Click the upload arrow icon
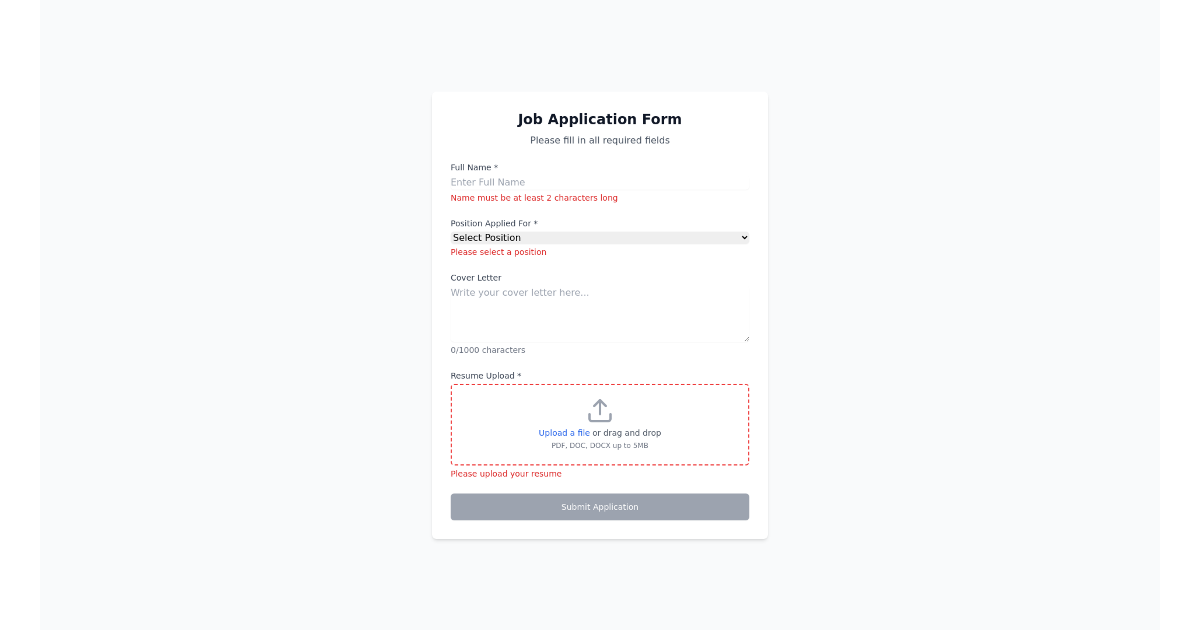Image resolution: width=1200 pixels, height=630 pixels. pyautogui.click(x=599, y=410)
